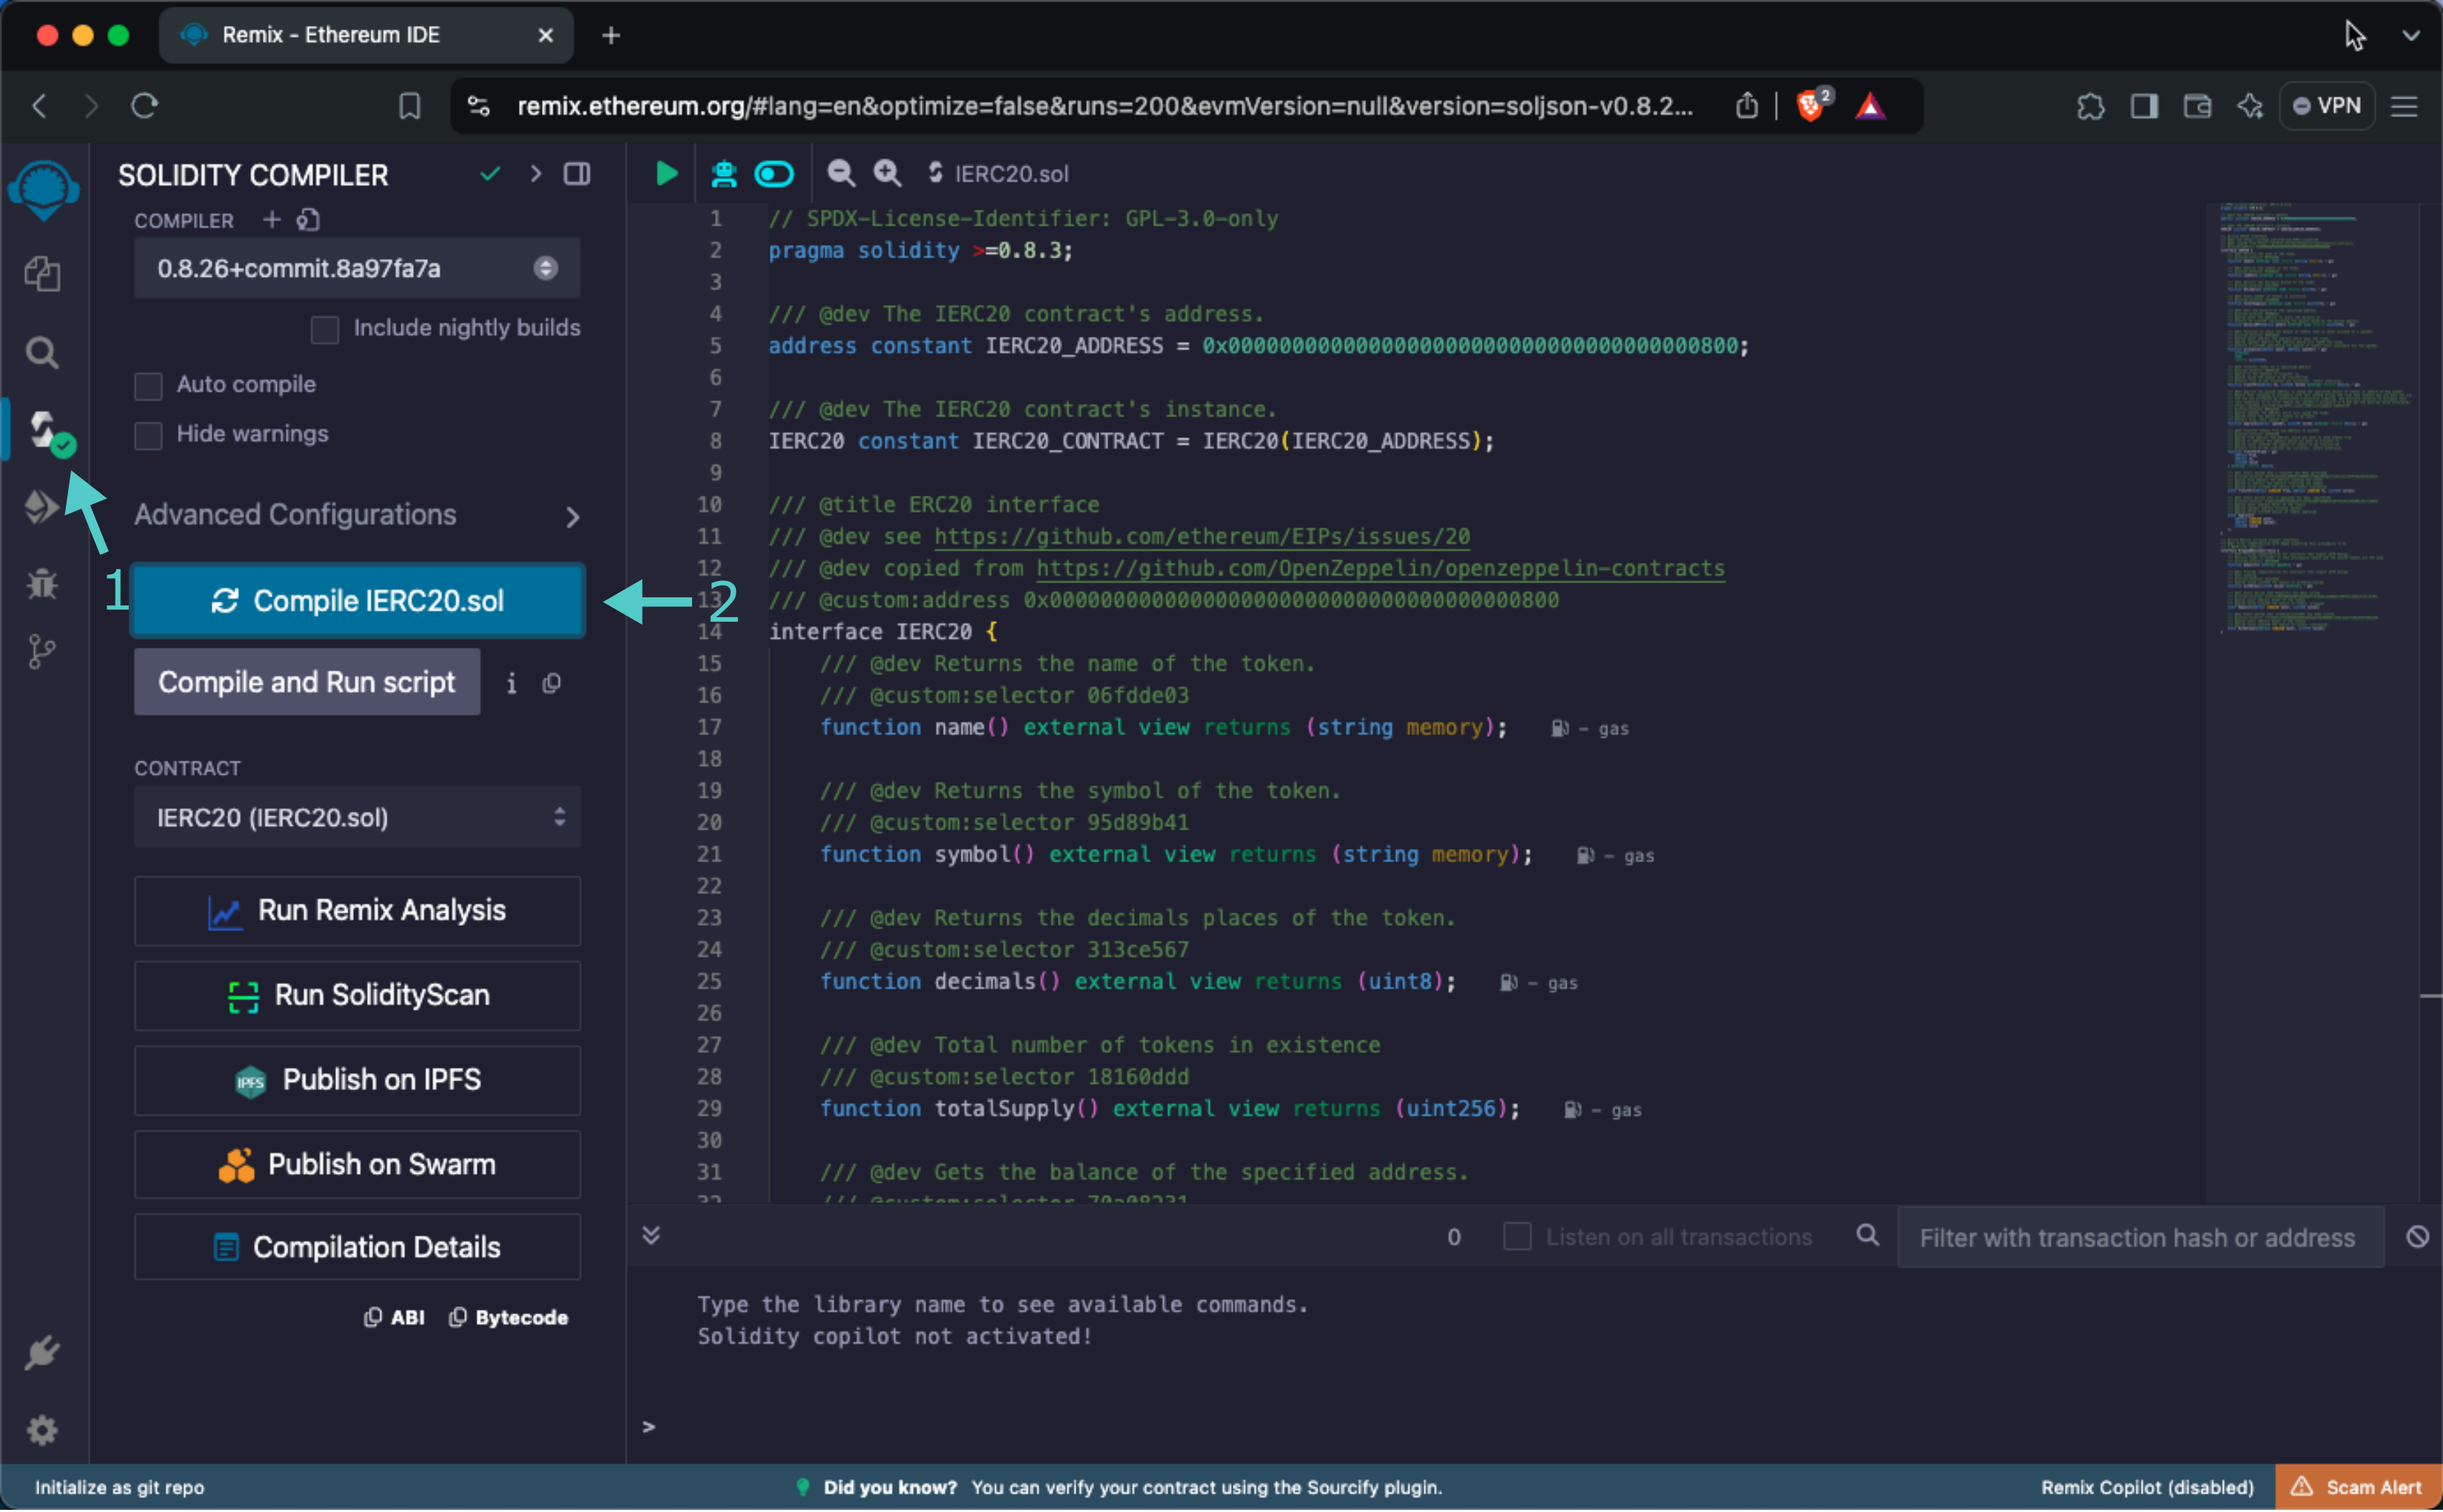Open the github.com/ethereum/EIPs/issues/20 link
The image size is (2443, 1512).
click(x=1202, y=537)
